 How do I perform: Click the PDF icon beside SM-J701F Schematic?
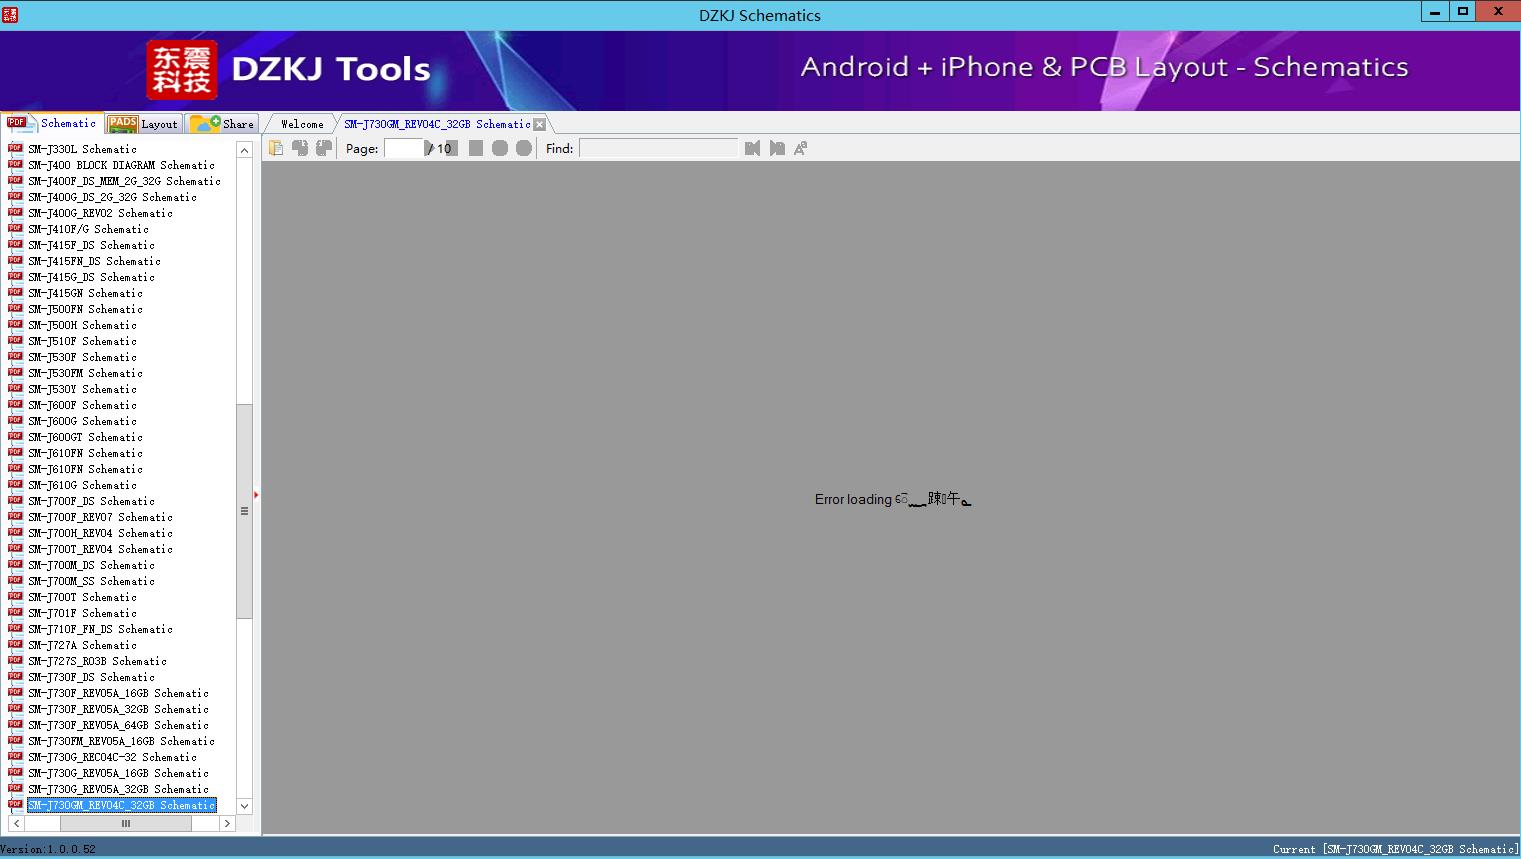tap(15, 612)
